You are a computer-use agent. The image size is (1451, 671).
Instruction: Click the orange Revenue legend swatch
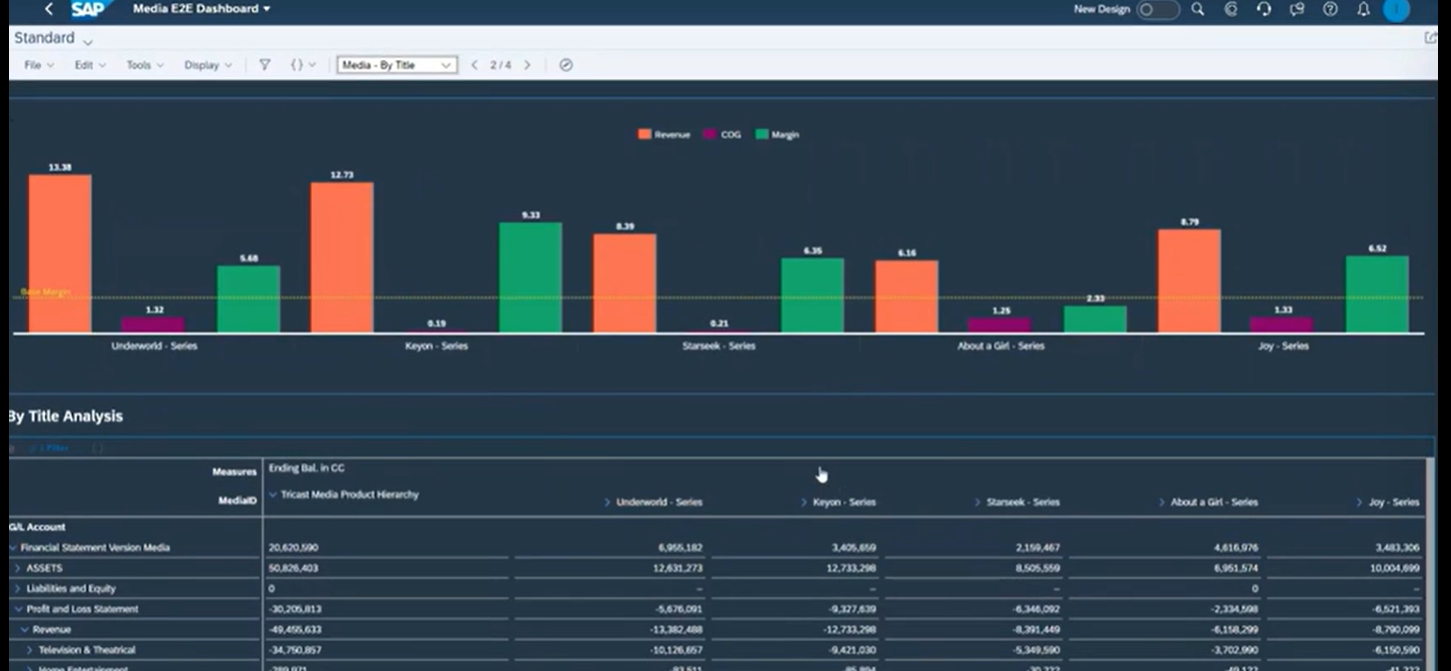[644, 134]
